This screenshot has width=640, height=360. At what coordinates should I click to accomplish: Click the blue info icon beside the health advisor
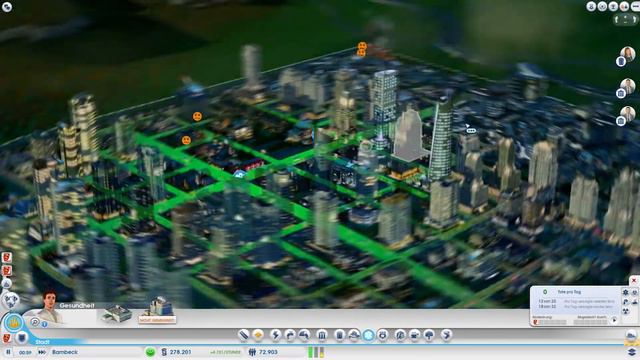[x=44, y=324]
